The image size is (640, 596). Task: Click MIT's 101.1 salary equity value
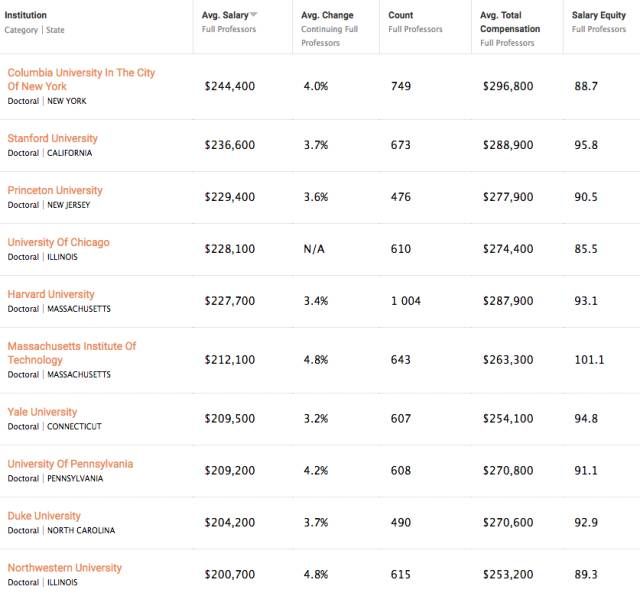coord(588,360)
